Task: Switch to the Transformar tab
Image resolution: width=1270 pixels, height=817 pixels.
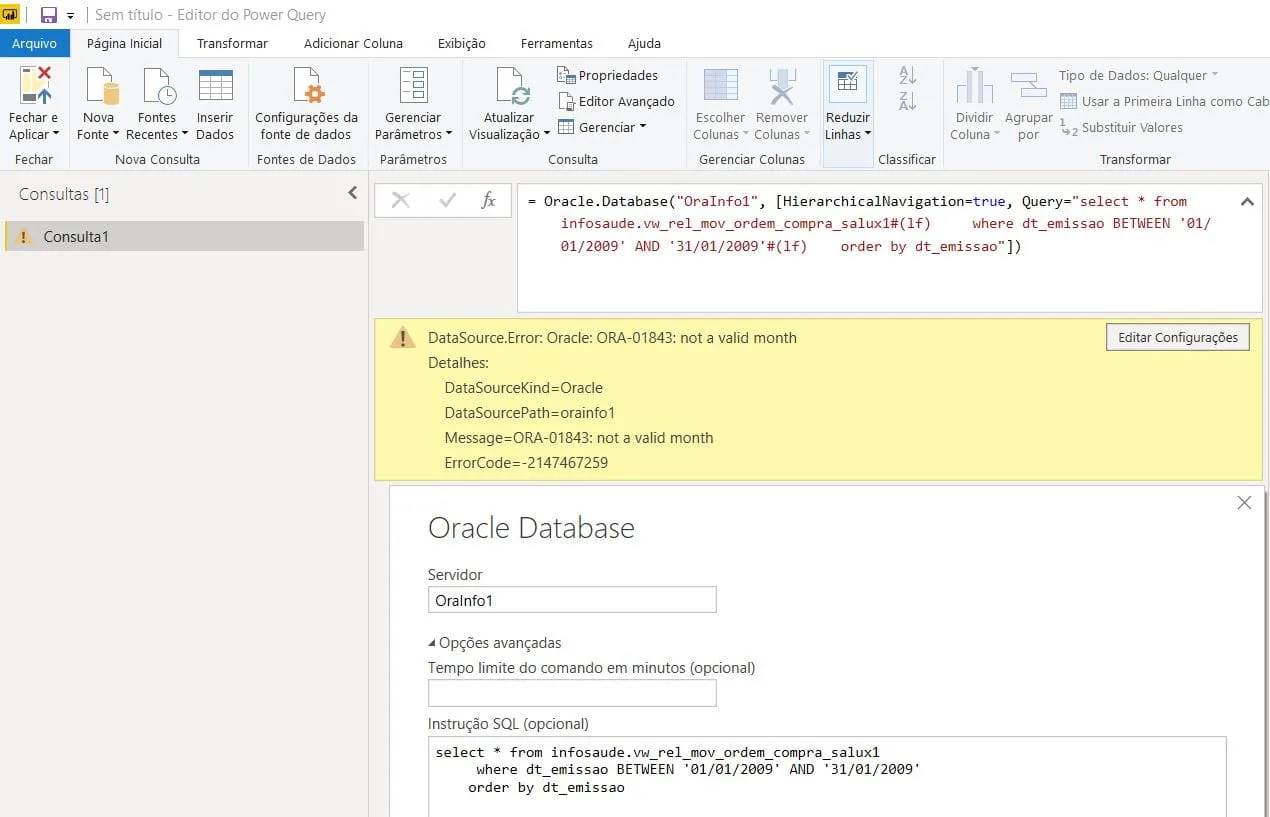Action: [x=232, y=43]
